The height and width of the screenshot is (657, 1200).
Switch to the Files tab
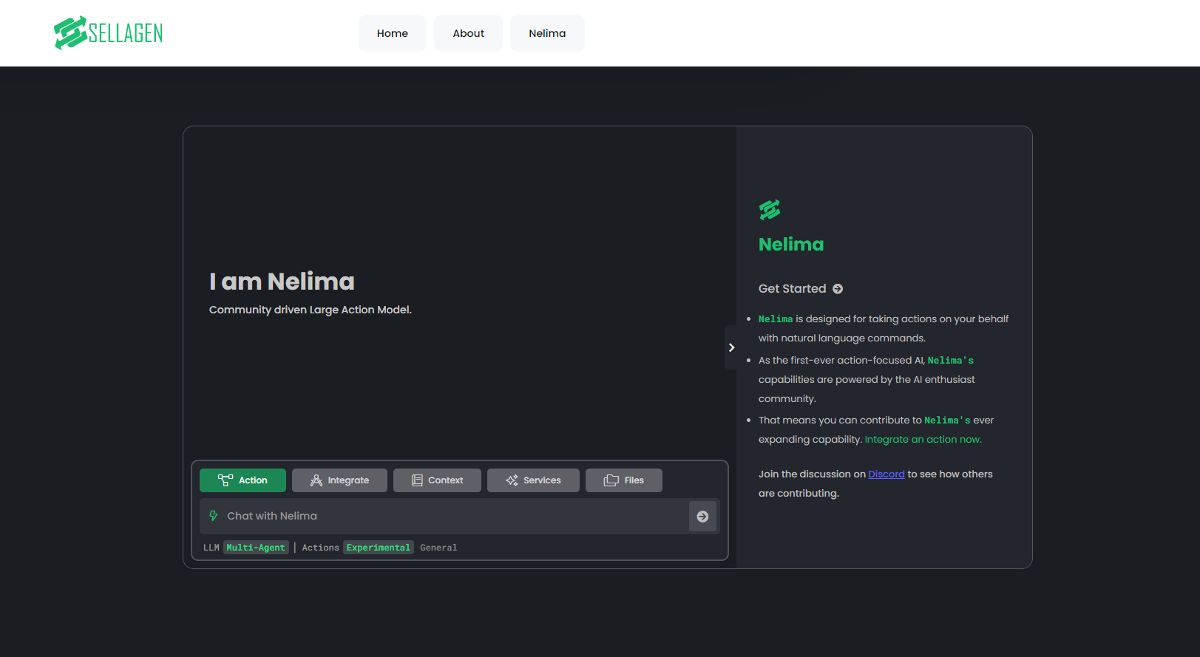[623, 480]
